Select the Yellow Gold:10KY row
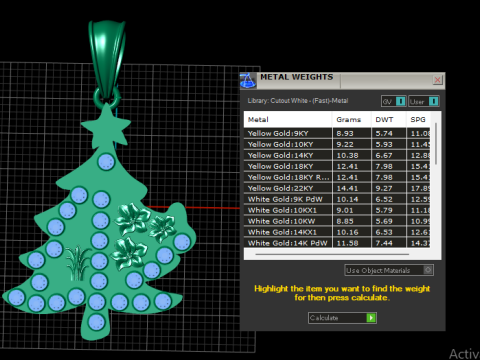 coord(337,144)
